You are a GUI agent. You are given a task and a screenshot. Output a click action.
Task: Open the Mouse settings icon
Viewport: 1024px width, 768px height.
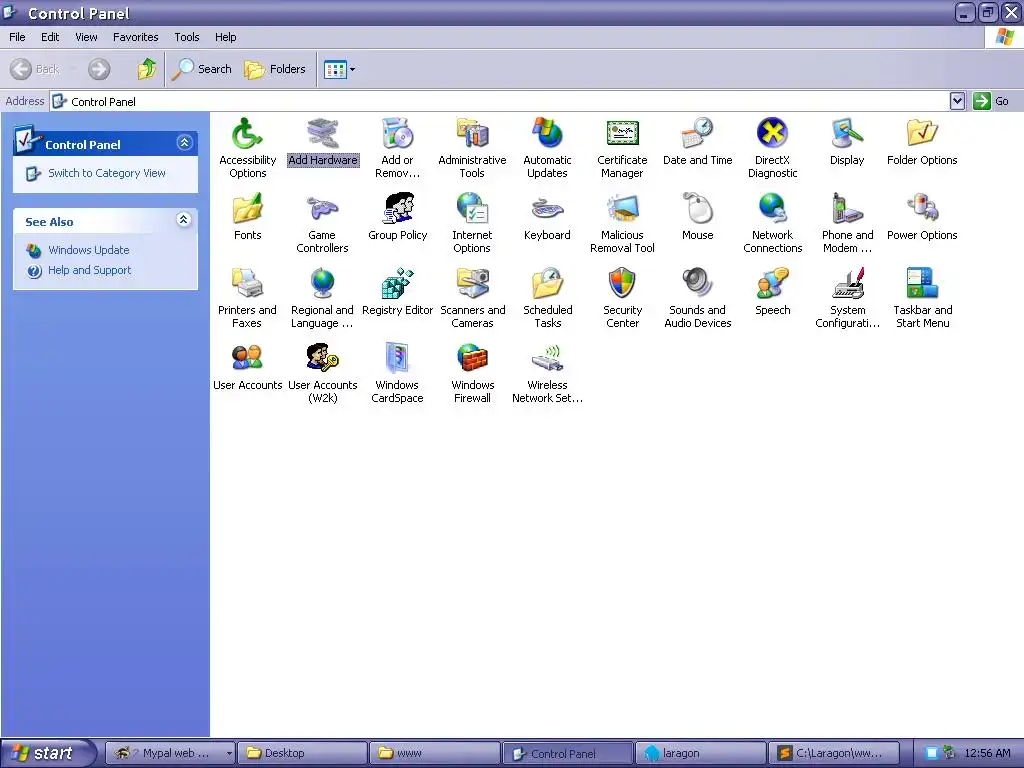(697, 209)
